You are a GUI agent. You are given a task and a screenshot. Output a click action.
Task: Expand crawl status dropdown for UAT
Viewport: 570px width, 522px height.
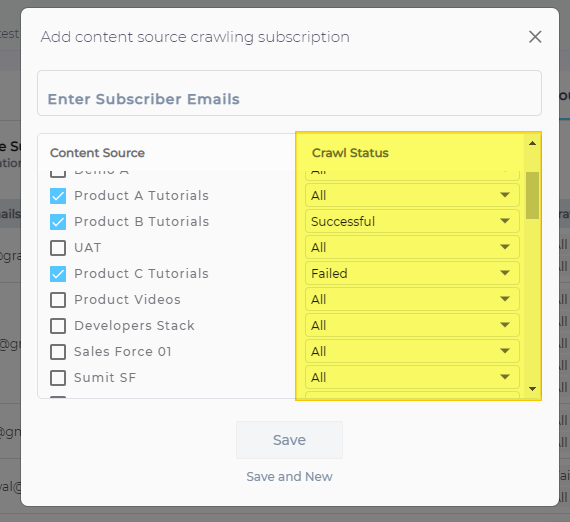tap(412, 247)
